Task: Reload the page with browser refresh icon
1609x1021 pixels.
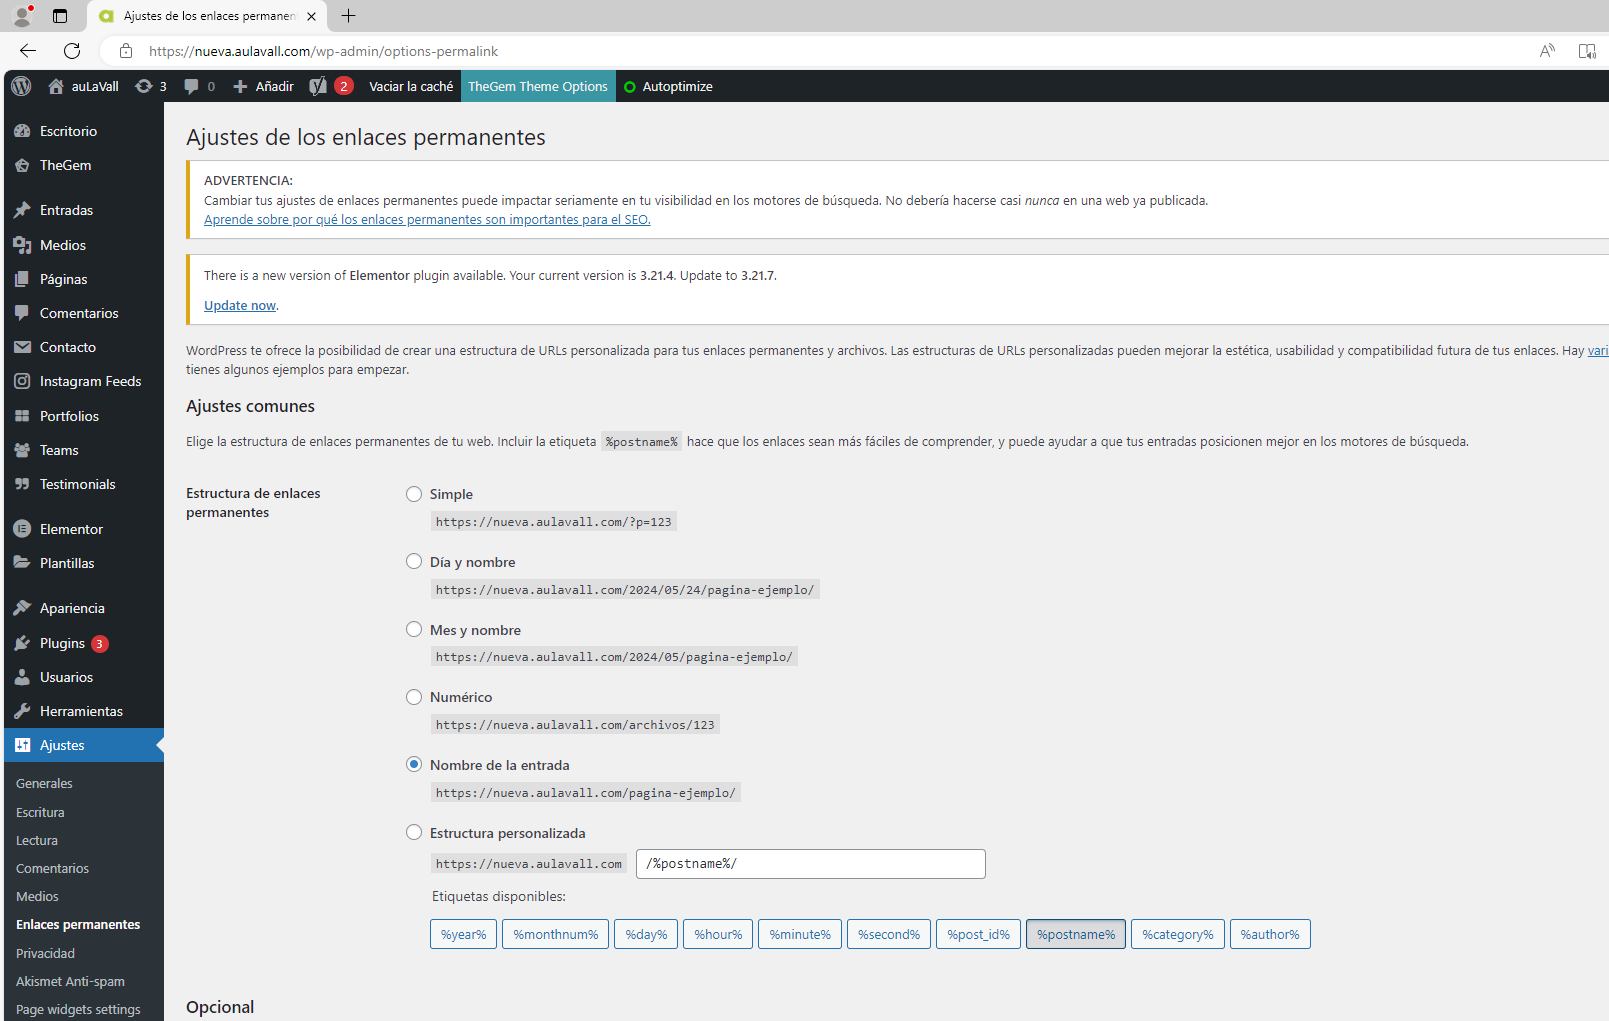Action: (72, 51)
